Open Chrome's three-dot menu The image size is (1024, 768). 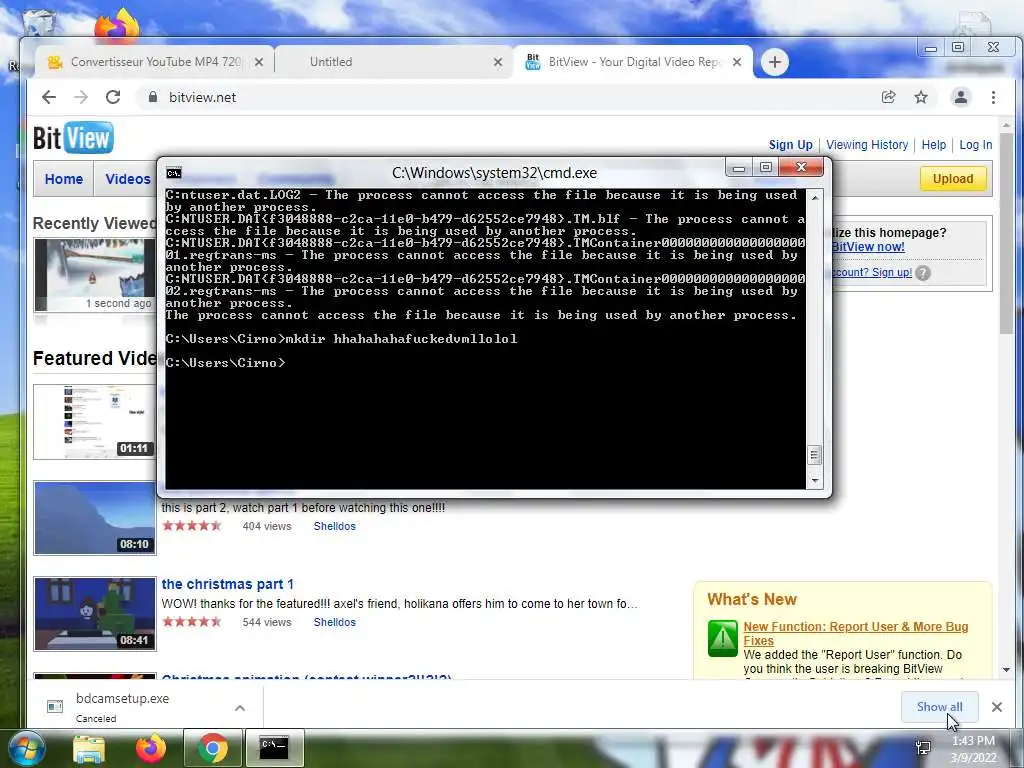coord(993,97)
